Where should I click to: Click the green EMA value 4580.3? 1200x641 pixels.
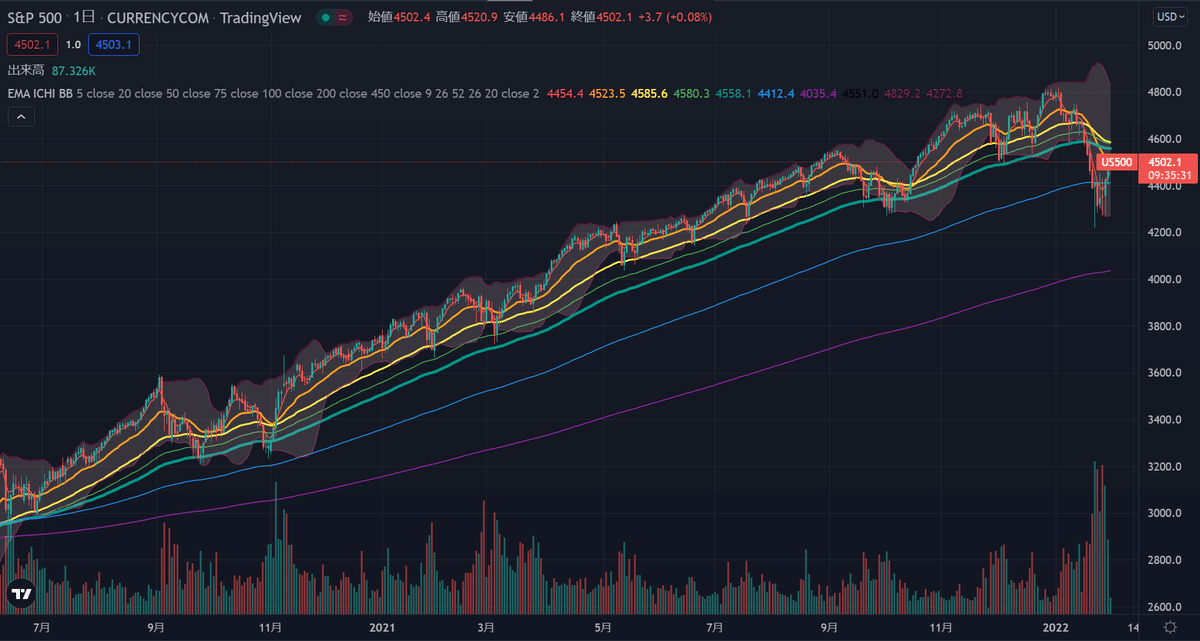point(692,93)
